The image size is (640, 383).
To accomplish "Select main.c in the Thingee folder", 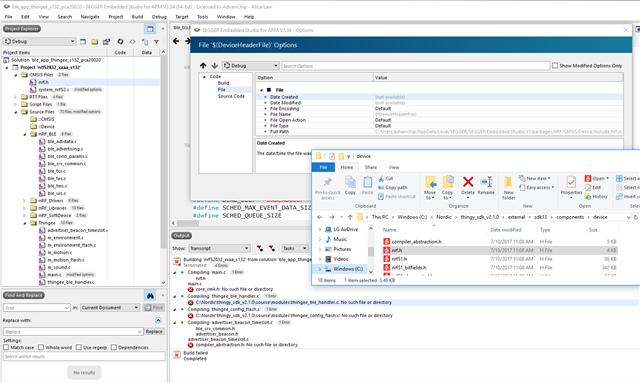I will click(x=54, y=275).
